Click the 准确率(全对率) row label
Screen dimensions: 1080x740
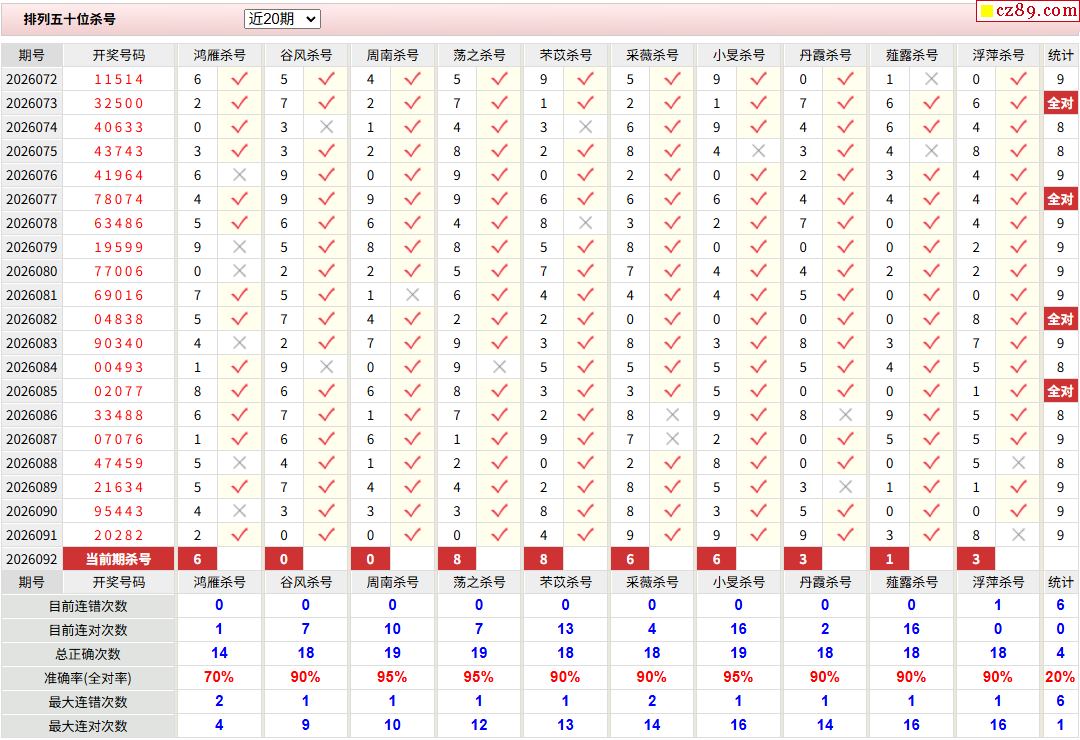(x=89, y=678)
